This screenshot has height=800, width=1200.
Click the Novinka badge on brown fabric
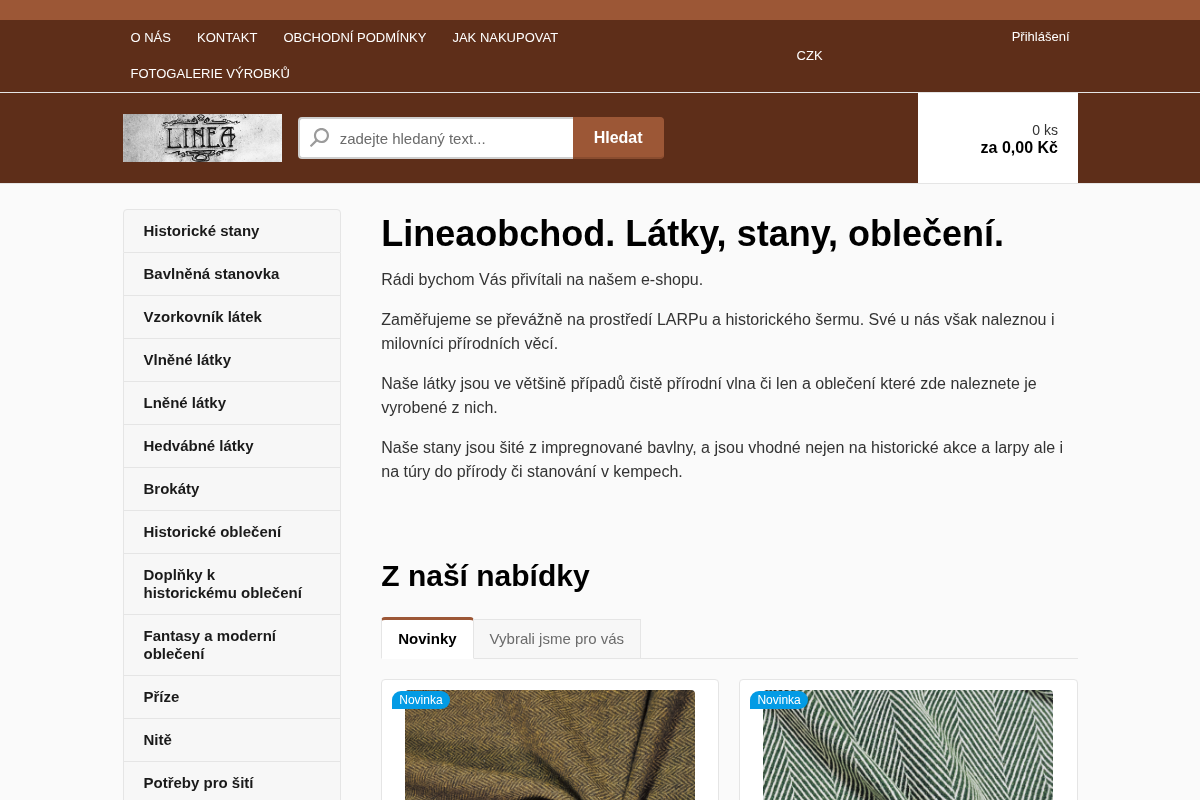coord(420,700)
